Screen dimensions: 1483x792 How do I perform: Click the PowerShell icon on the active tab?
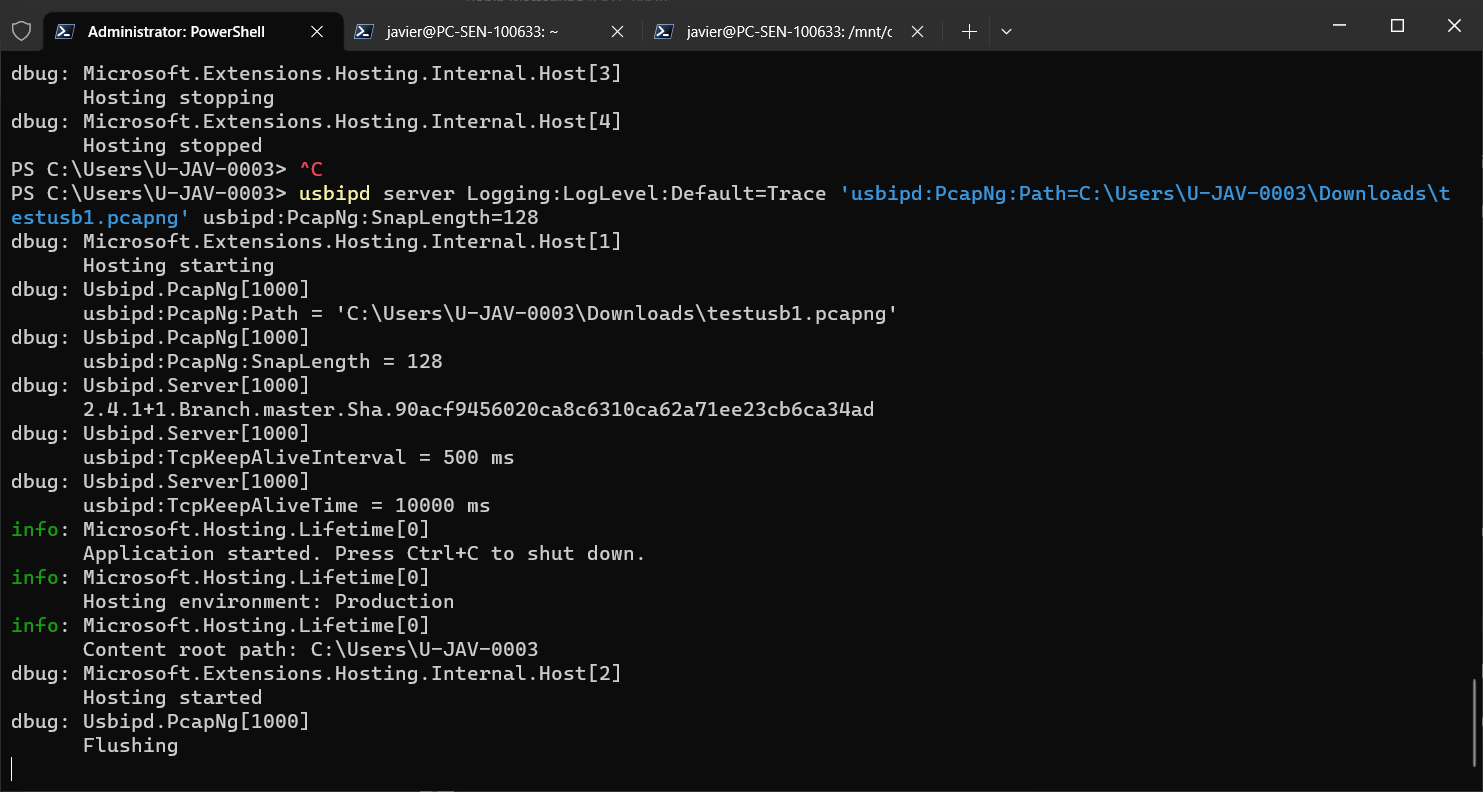click(x=65, y=31)
